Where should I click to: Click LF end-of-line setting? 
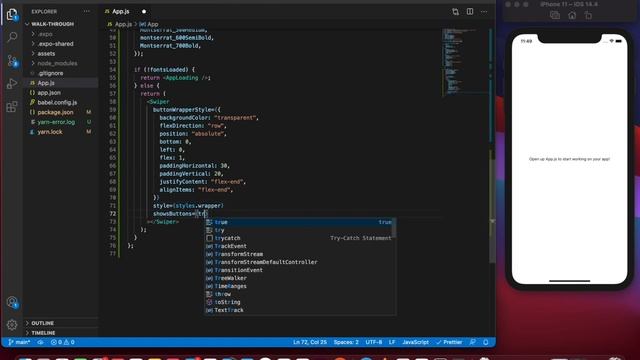pyautogui.click(x=392, y=342)
